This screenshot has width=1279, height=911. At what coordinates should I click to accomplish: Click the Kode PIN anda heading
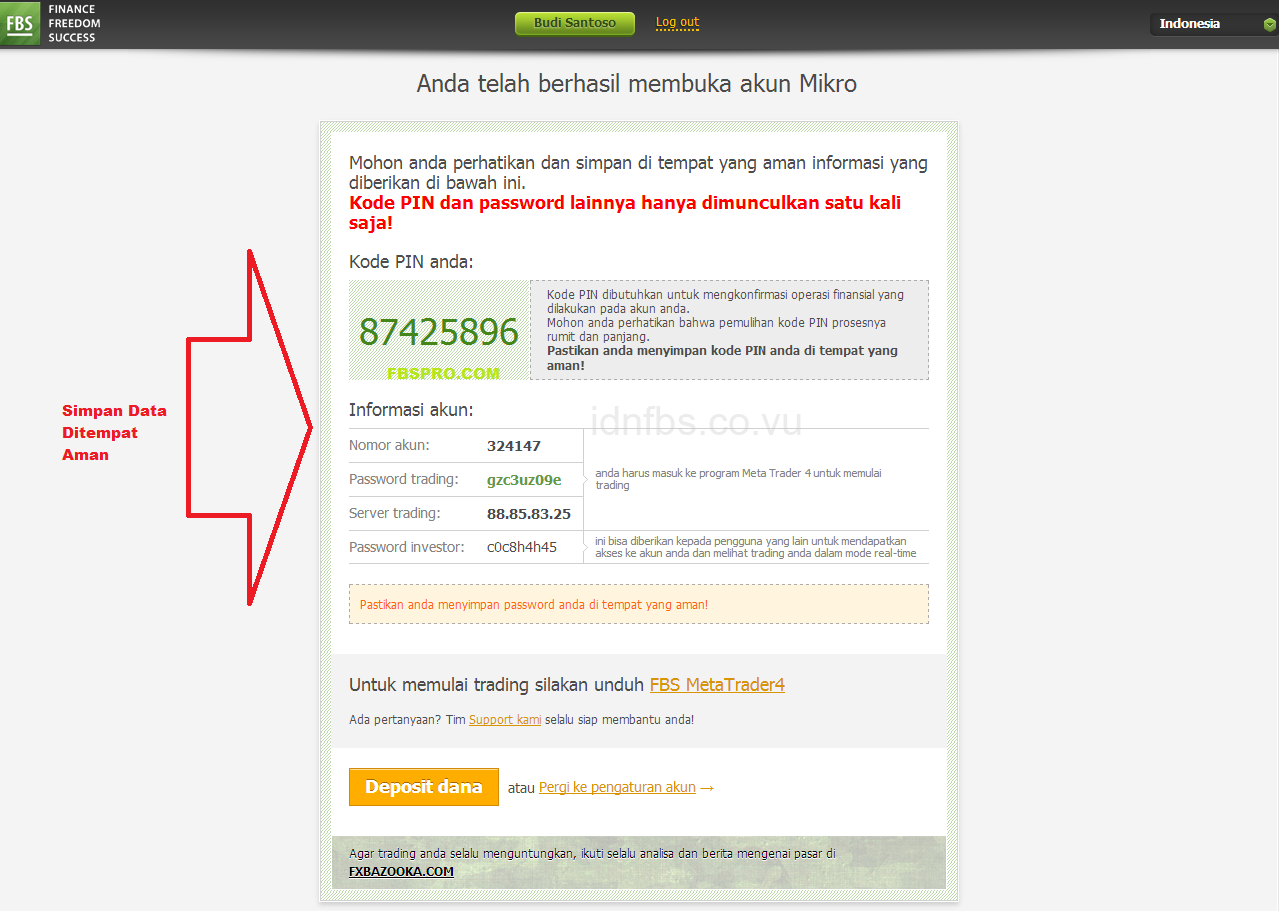[411, 262]
